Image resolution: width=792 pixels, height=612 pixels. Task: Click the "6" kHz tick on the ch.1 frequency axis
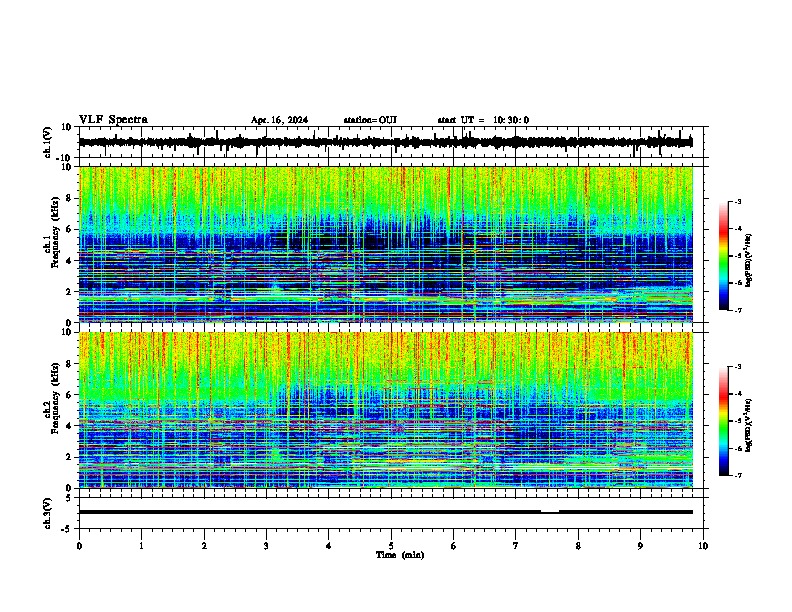[x=70, y=229]
